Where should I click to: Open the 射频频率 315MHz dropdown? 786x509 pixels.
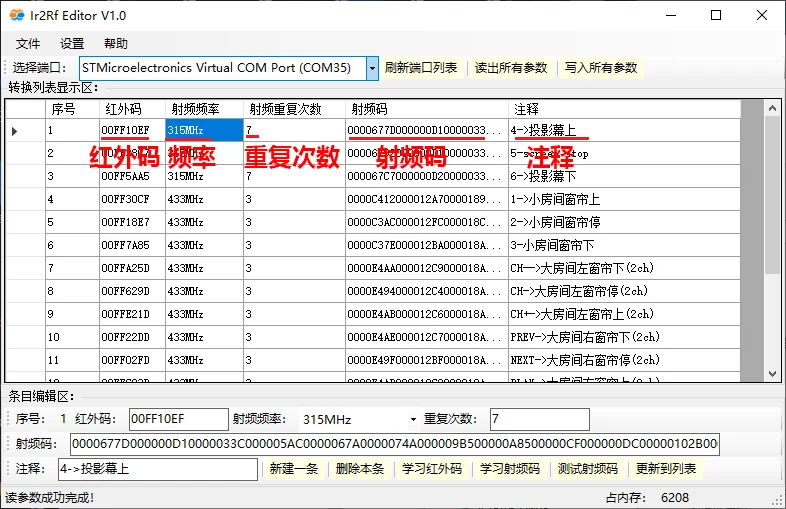pyautogui.click(x=413, y=419)
